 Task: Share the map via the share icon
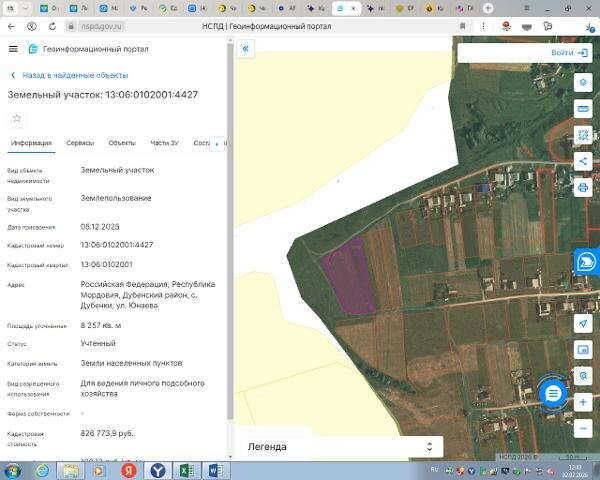click(x=583, y=161)
